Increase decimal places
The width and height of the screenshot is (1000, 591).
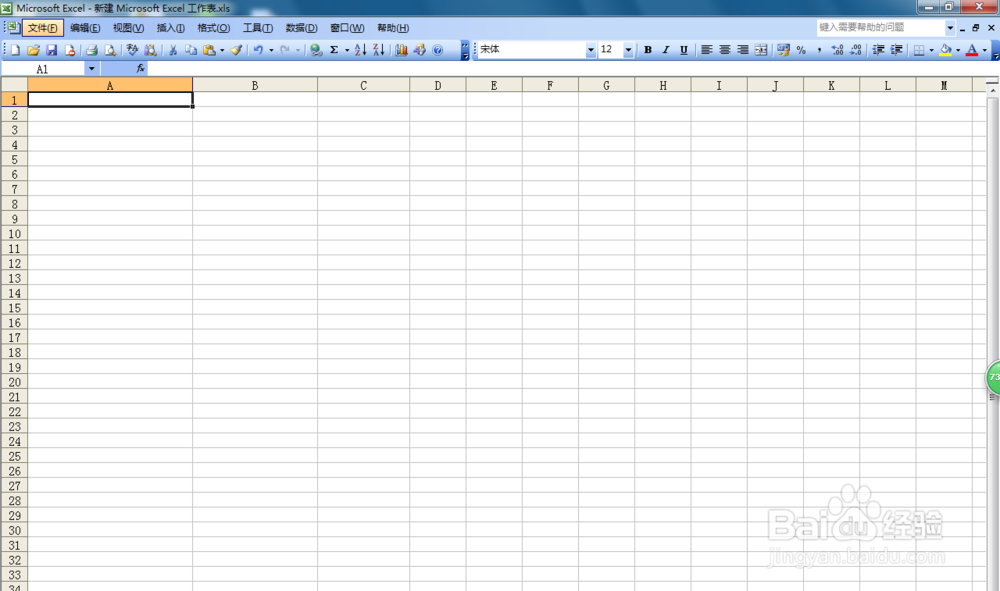[x=837, y=50]
